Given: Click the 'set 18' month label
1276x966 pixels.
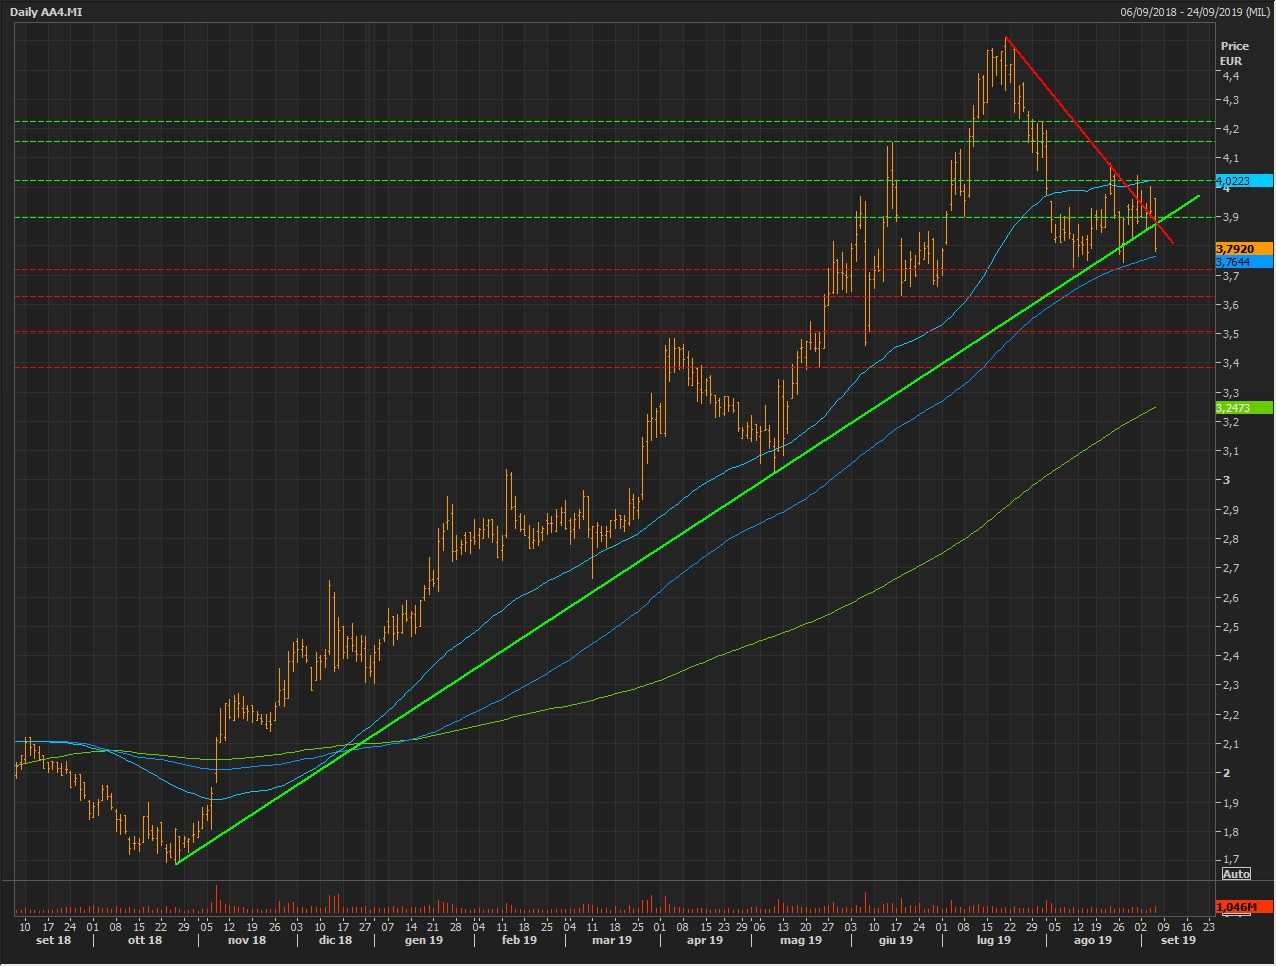Looking at the screenshot, I should [53, 940].
